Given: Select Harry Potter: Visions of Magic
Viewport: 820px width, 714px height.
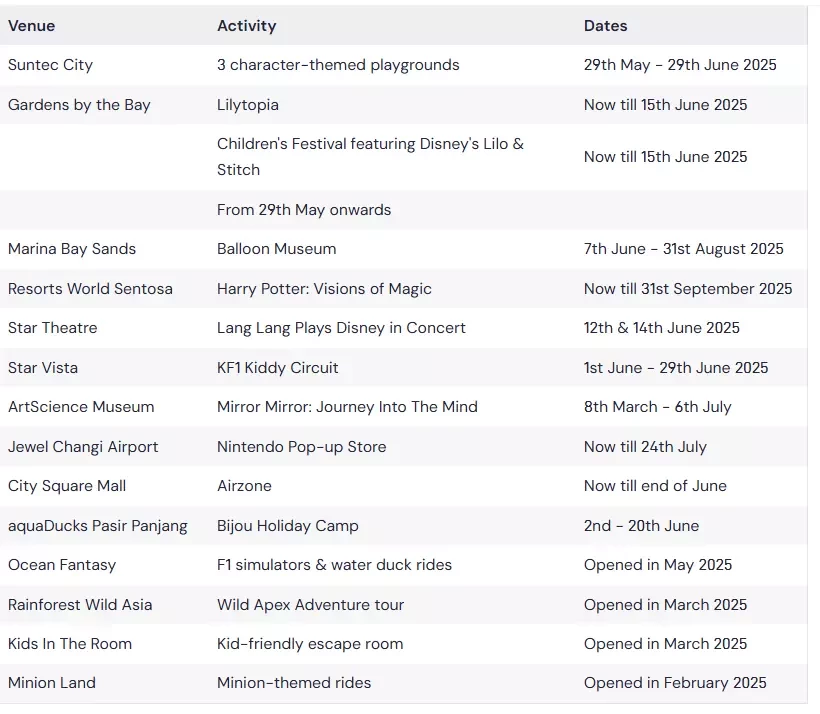Looking at the screenshot, I should click(324, 289).
